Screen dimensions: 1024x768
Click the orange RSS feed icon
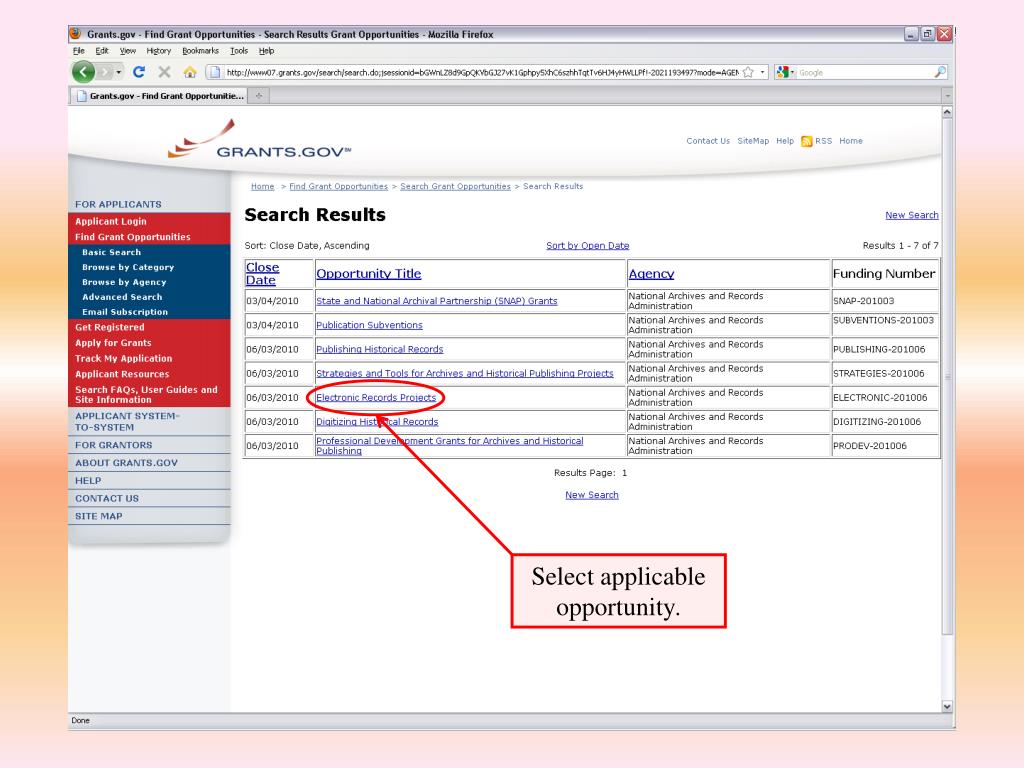point(807,141)
